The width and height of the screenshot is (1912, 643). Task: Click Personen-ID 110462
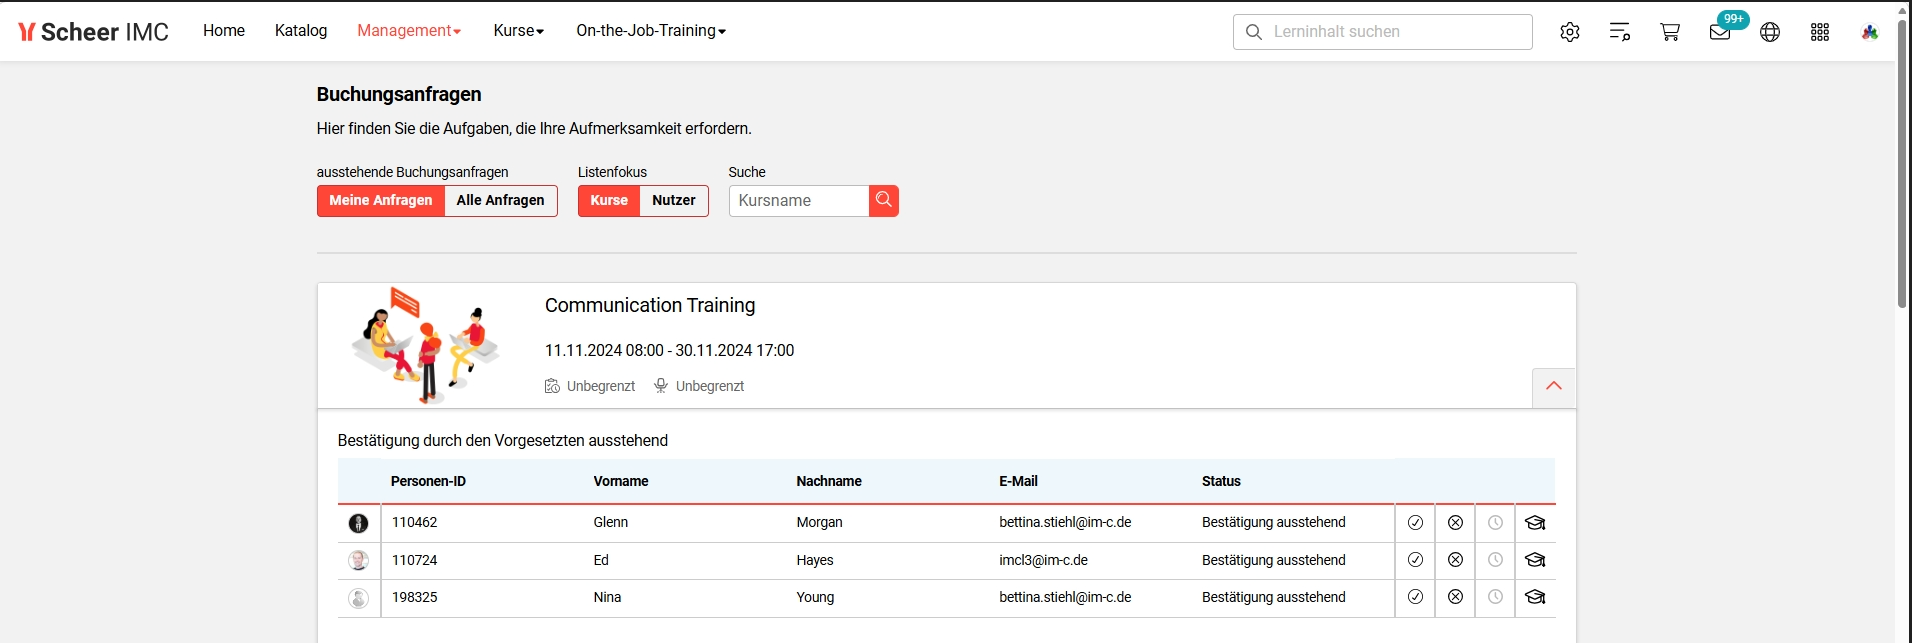[x=415, y=523]
